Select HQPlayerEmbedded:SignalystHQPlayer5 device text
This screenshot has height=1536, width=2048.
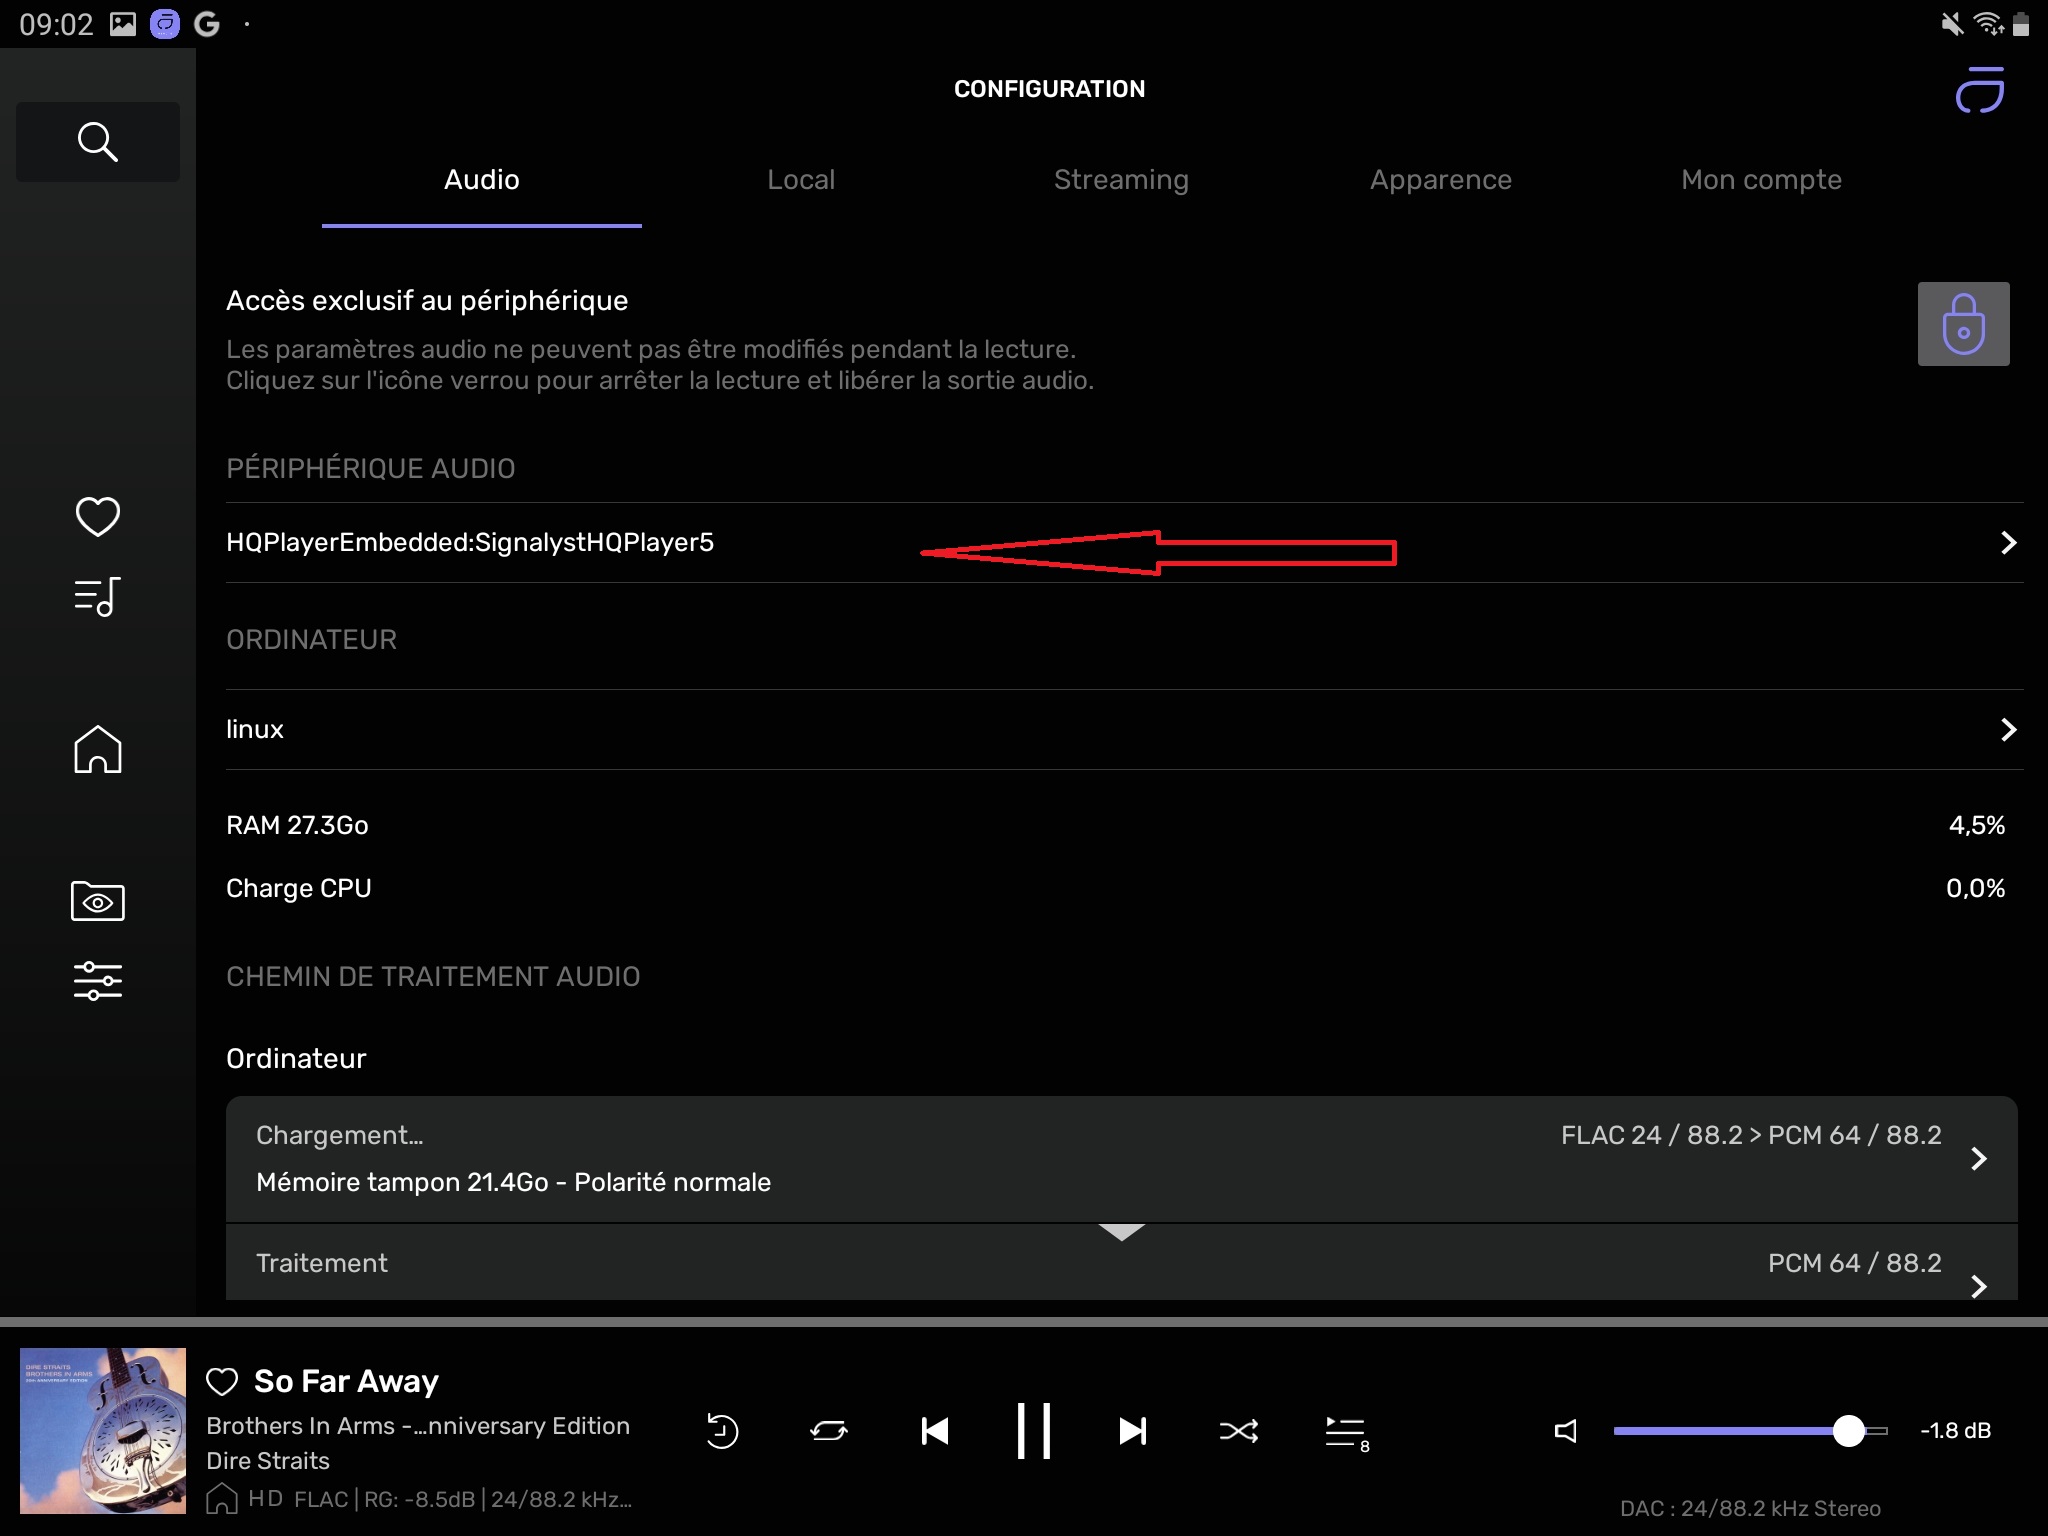(x=470, y=542)
